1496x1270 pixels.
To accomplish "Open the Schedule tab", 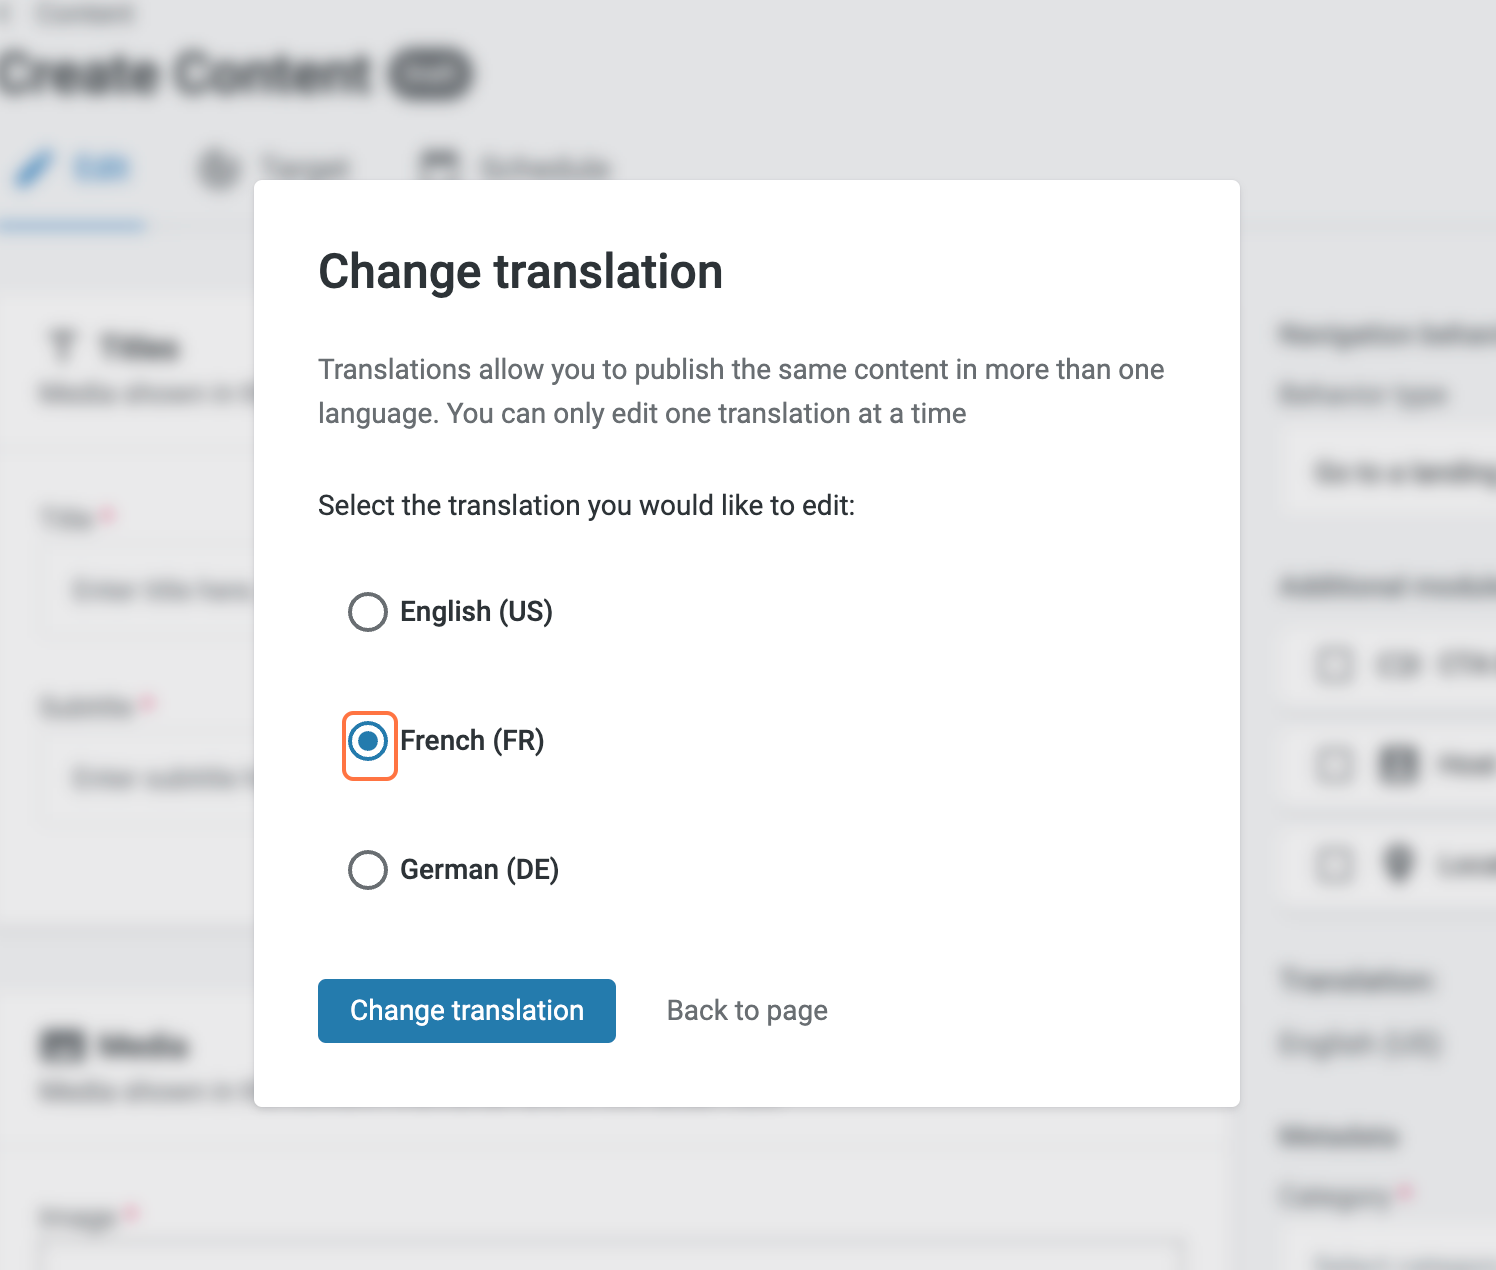I will point(543,168).
